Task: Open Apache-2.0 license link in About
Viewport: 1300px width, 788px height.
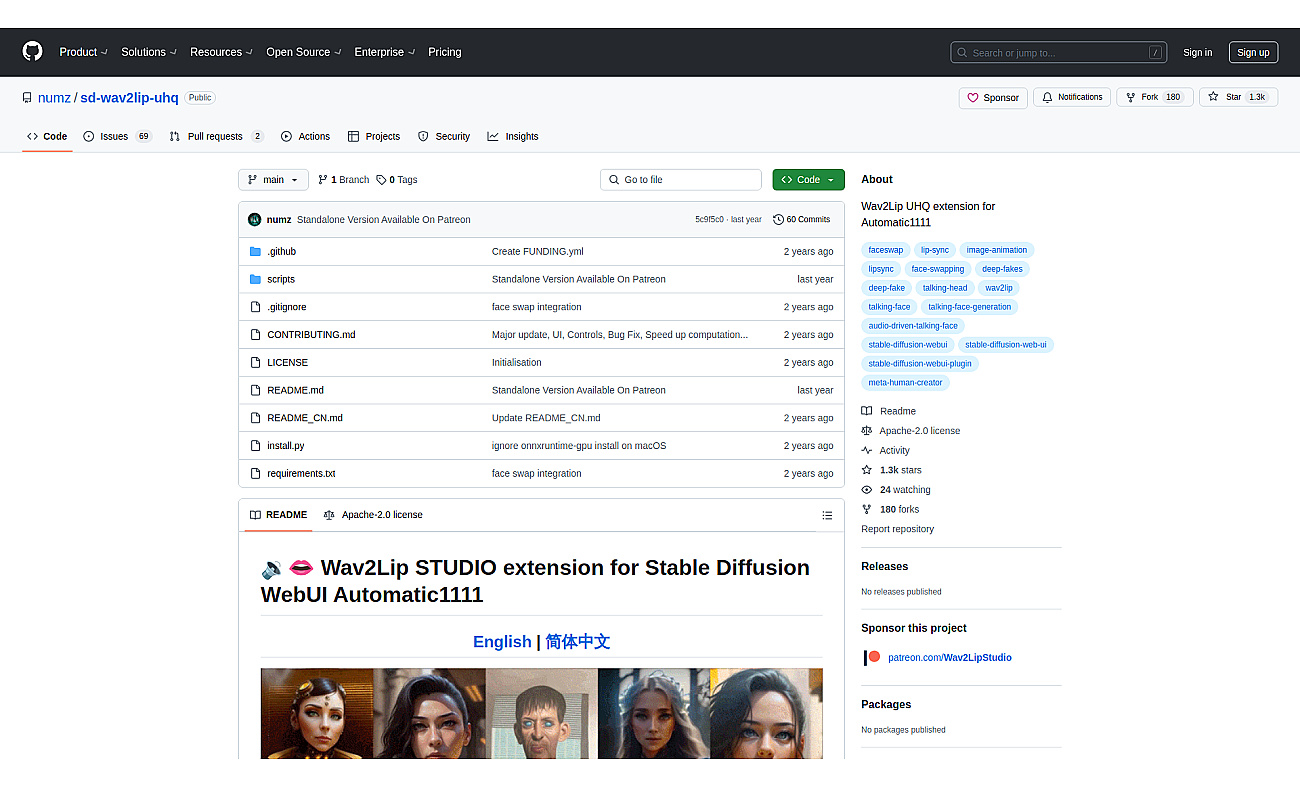Action: pos(911,431)
